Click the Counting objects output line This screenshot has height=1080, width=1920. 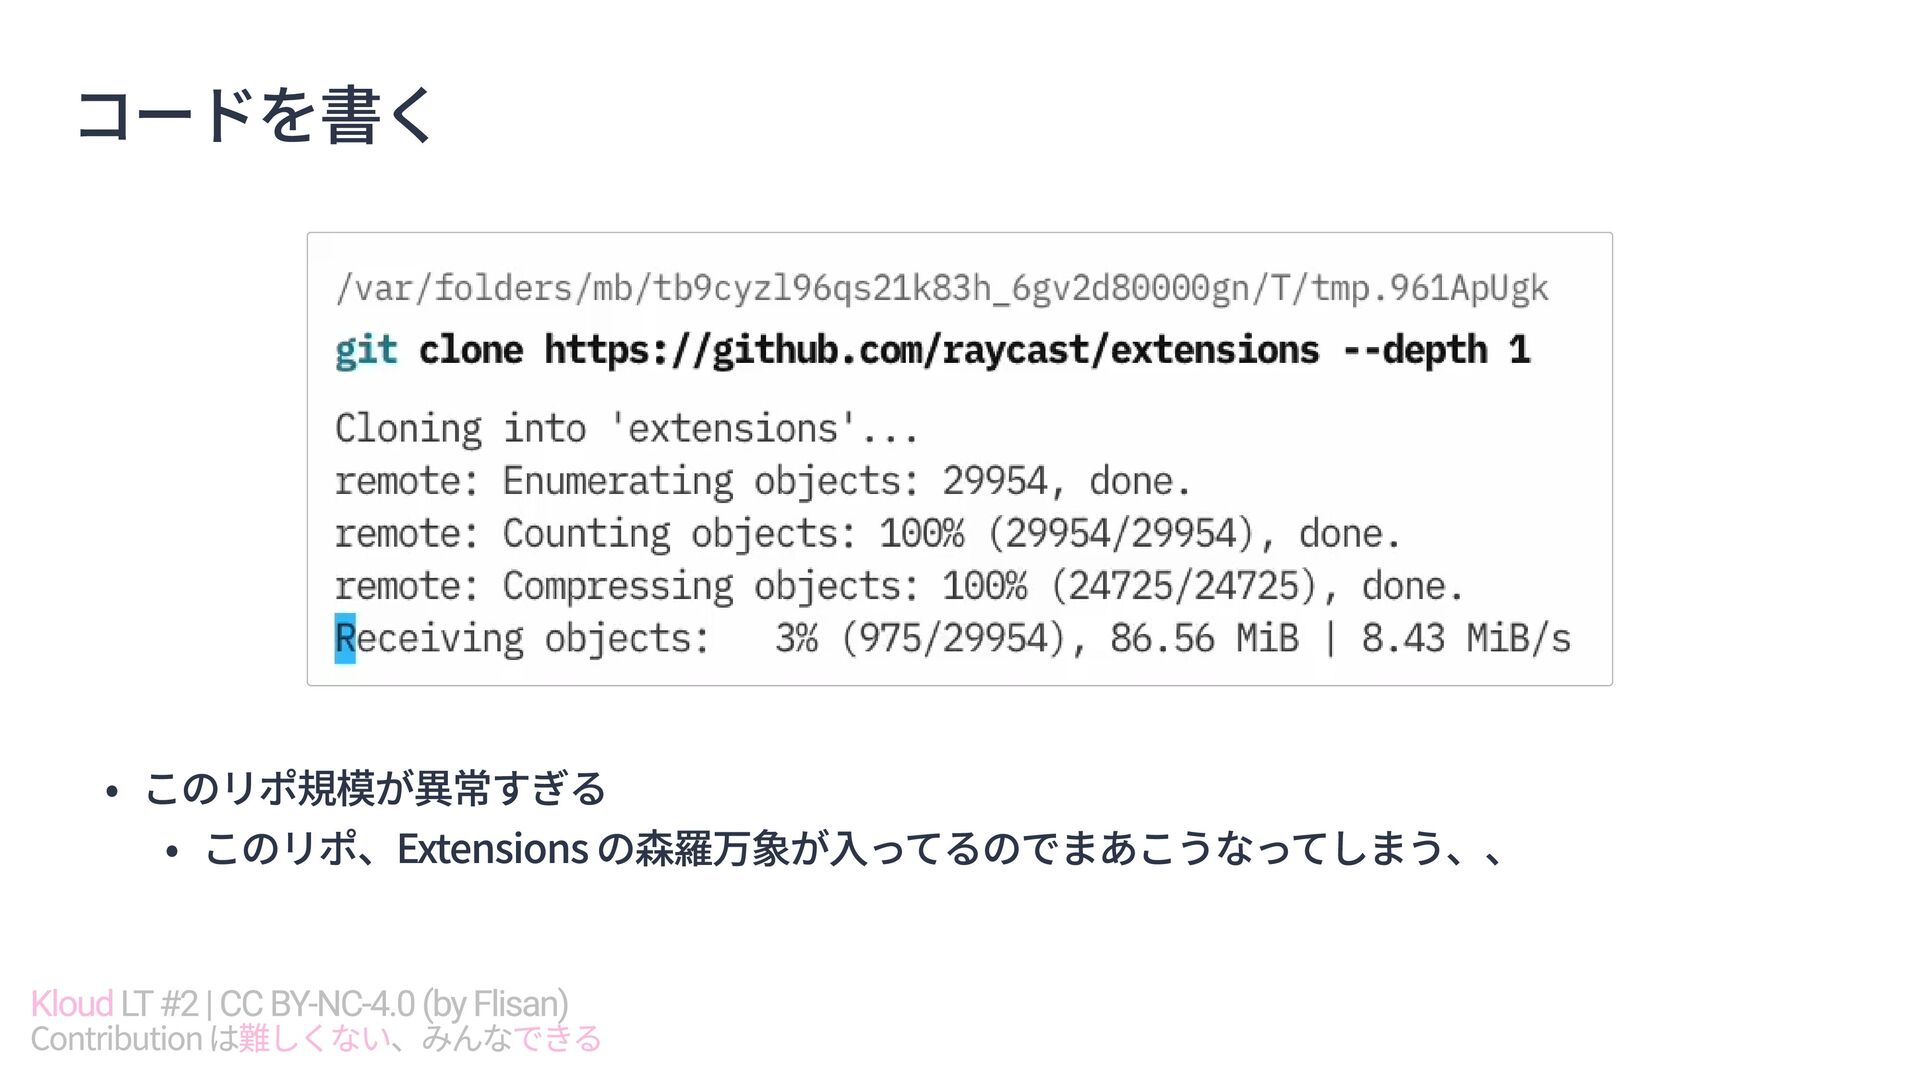tap(866, 534)
